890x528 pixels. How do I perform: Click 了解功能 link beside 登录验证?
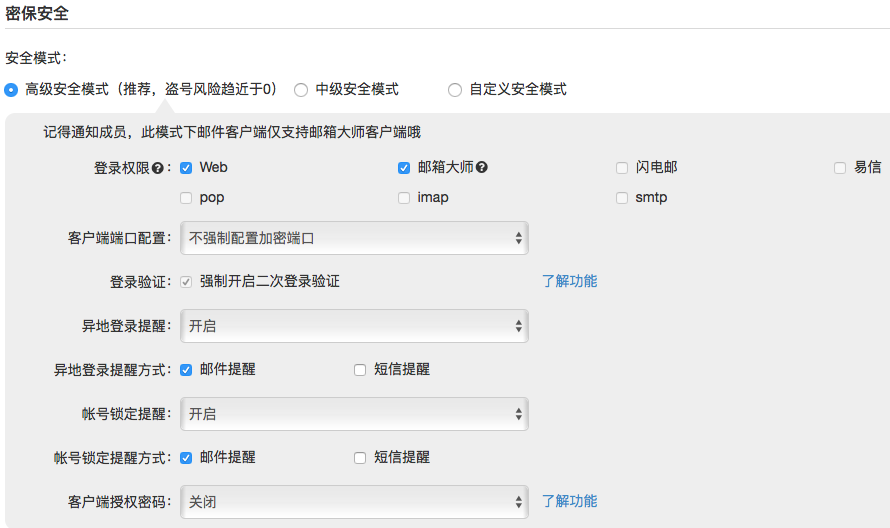click(x=569, y=281)
